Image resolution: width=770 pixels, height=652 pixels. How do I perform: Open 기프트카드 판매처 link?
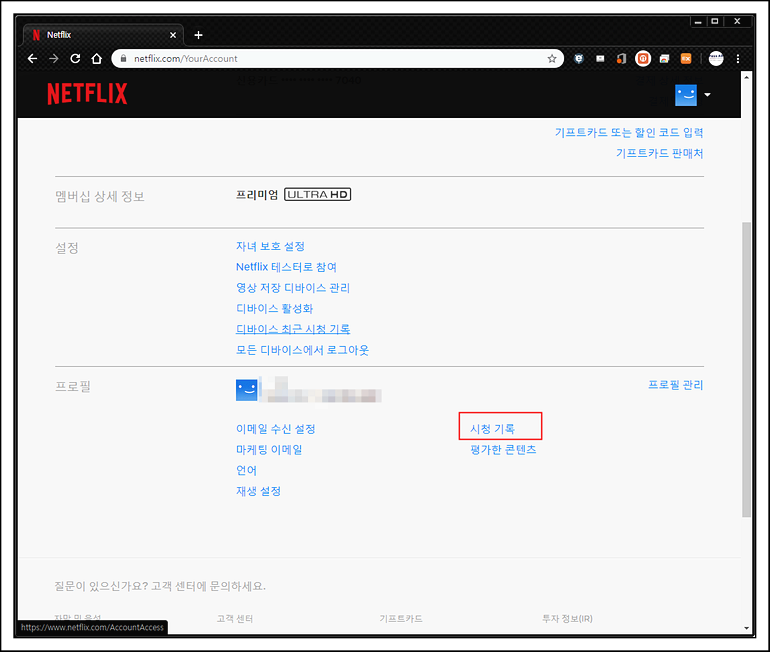pos(660,153)
